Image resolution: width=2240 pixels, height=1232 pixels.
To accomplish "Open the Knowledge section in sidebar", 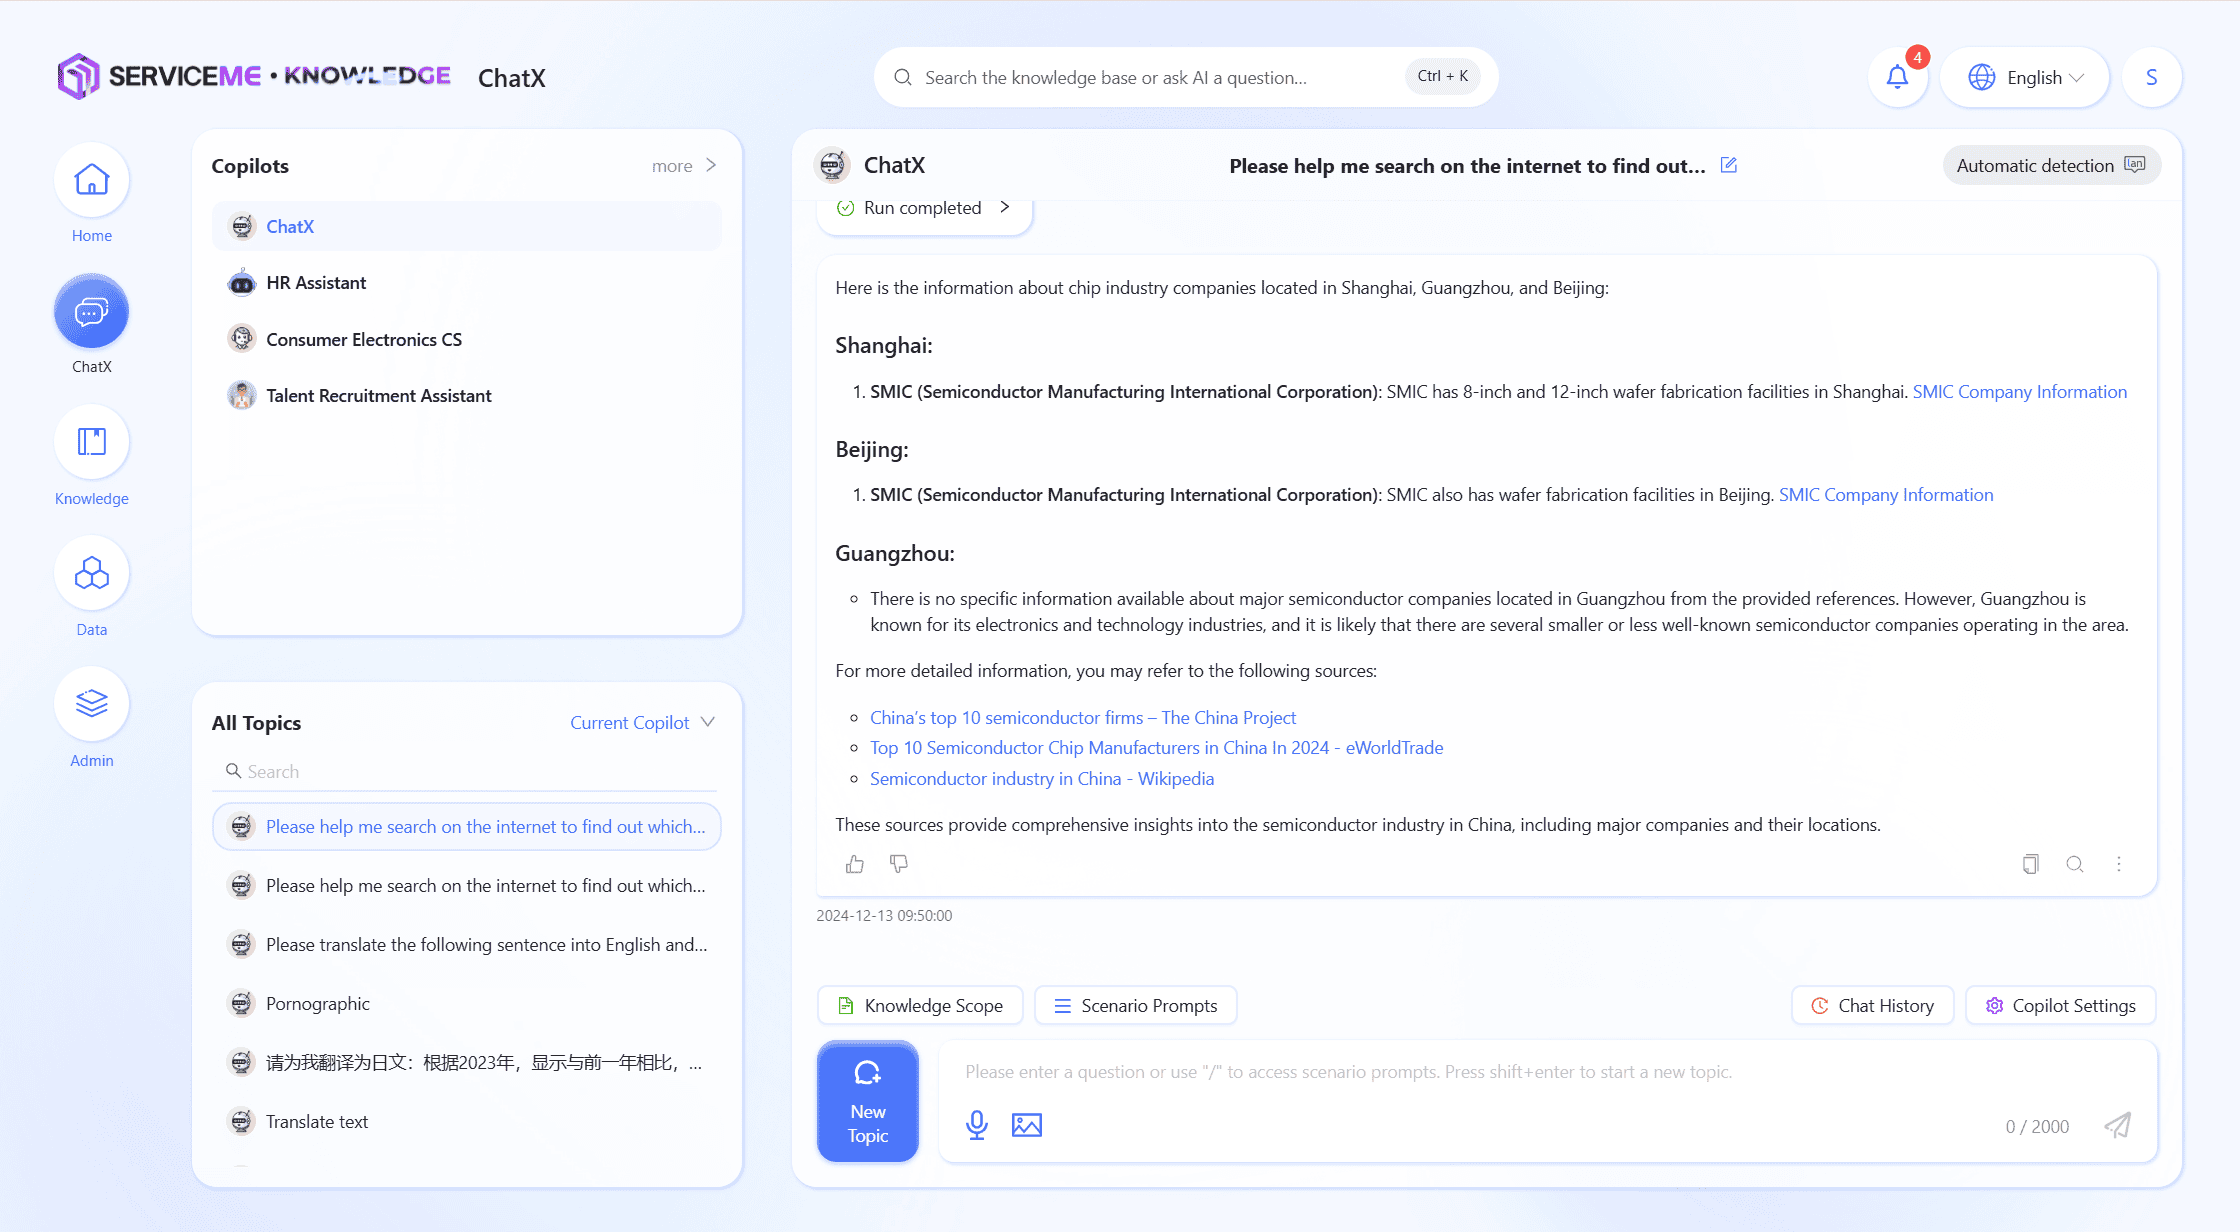I will [91, 442].
